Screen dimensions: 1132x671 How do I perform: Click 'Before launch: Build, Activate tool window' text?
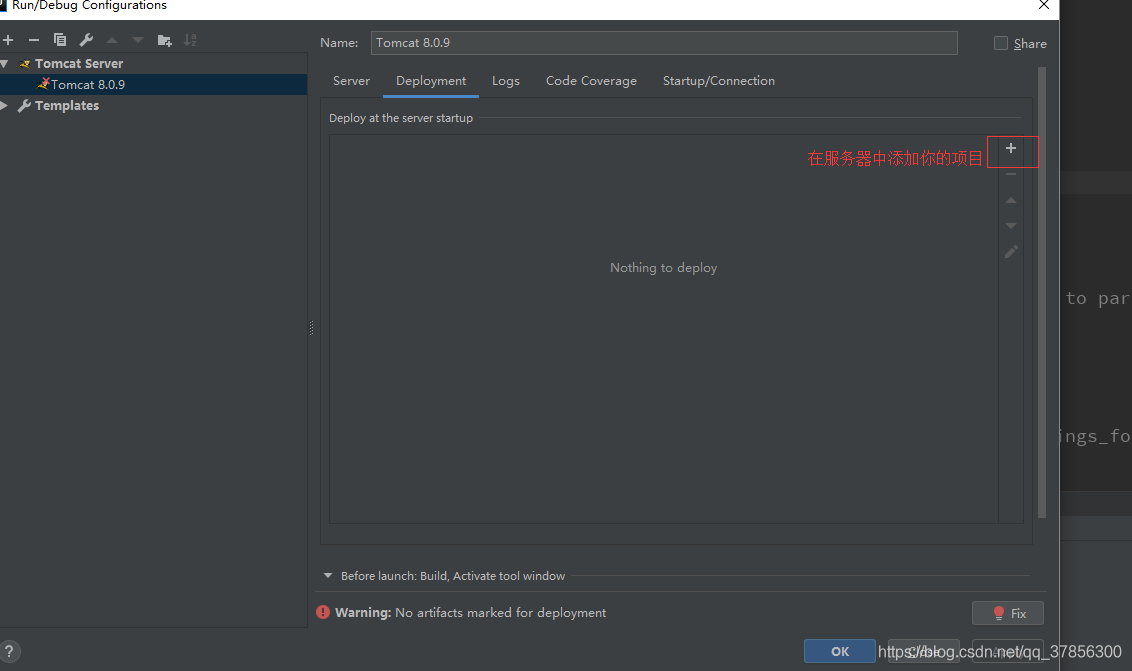453,576
